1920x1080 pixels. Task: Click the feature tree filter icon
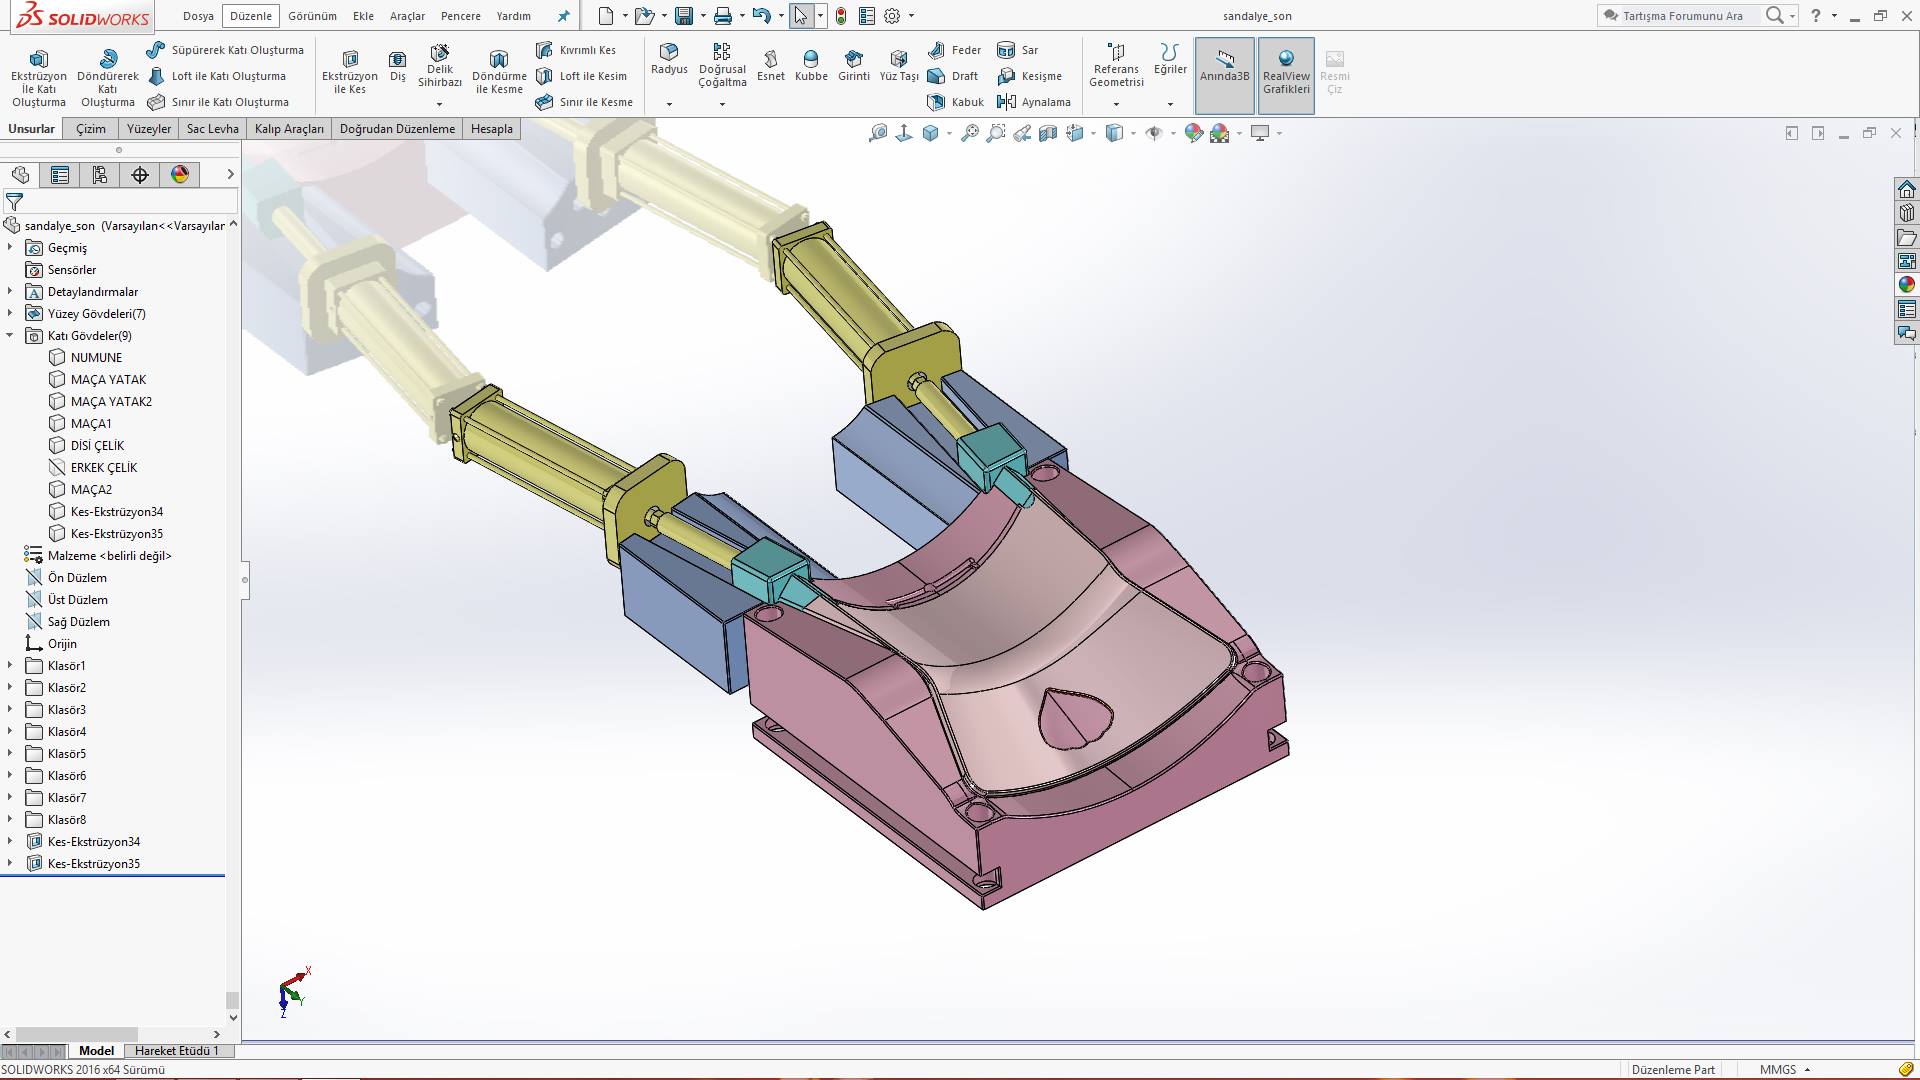pyautogui.click(x=14, y=202)
